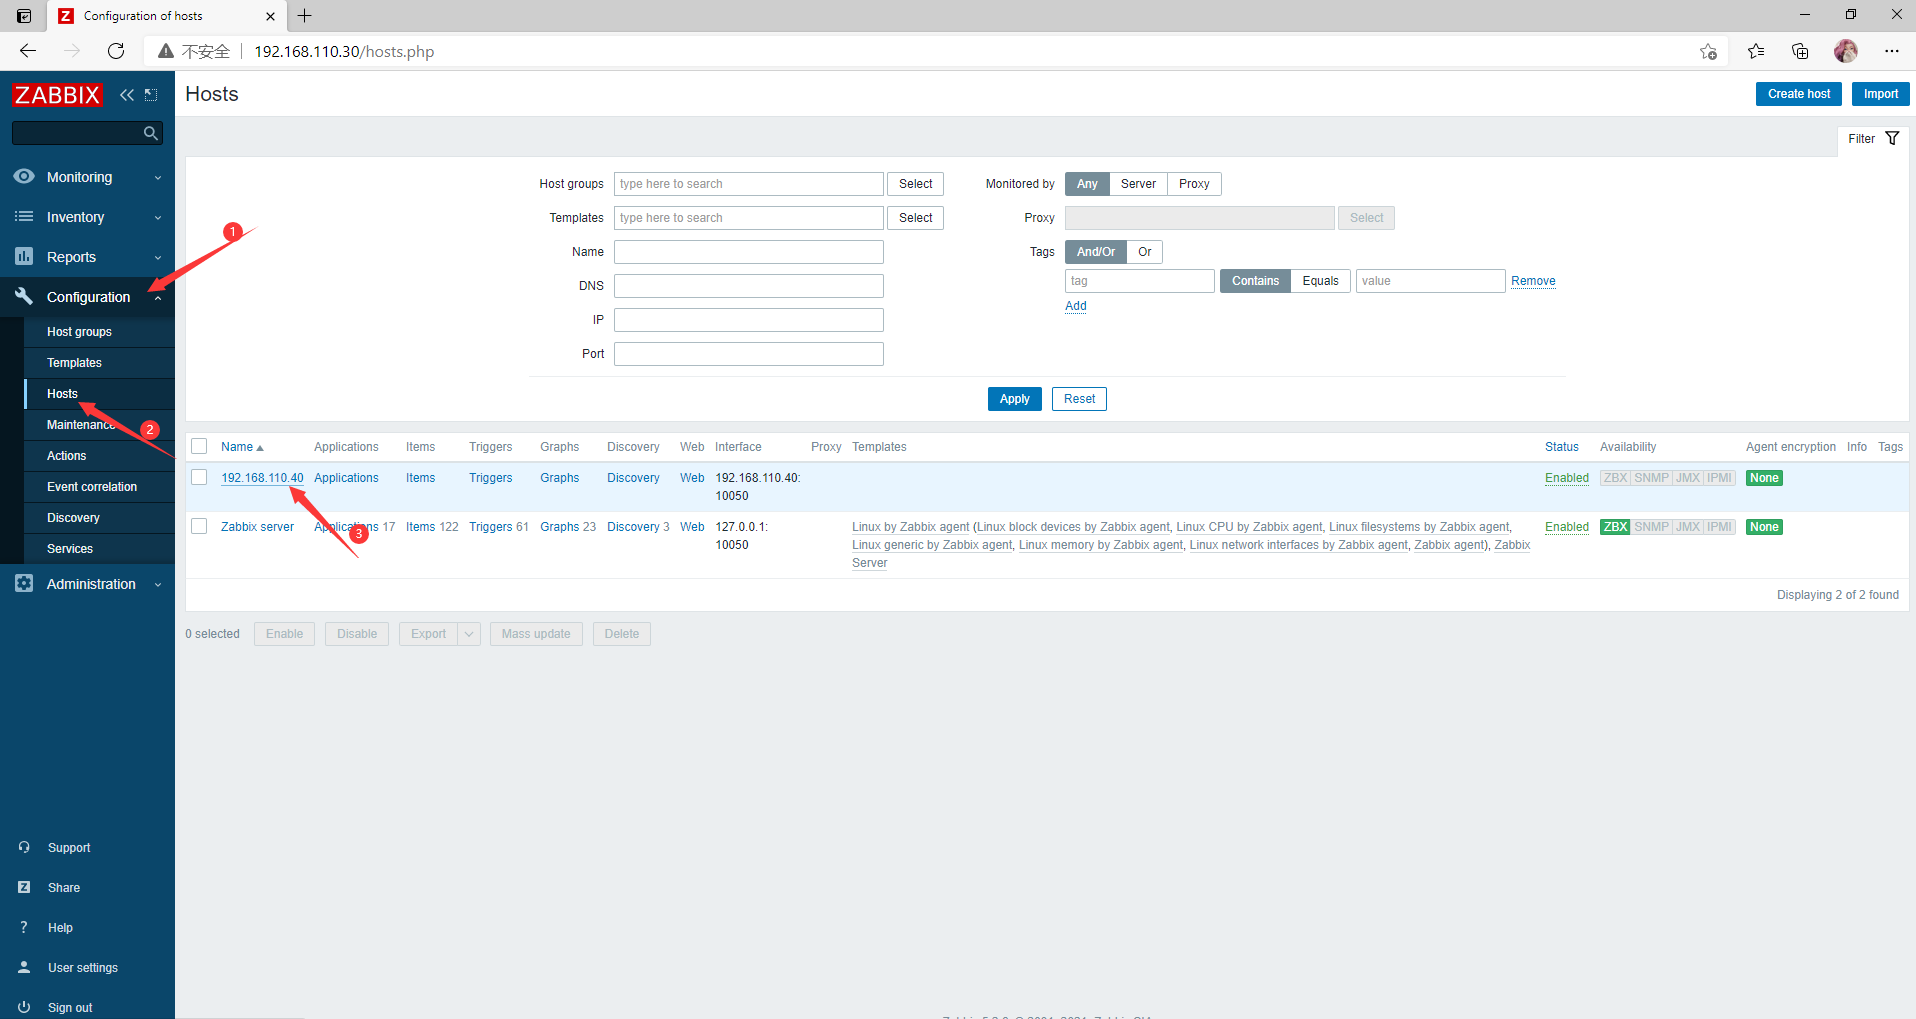Open Zabbix server Triggers 61 link
Viewport: 1916px width, 1019px height.
point(499,527)
